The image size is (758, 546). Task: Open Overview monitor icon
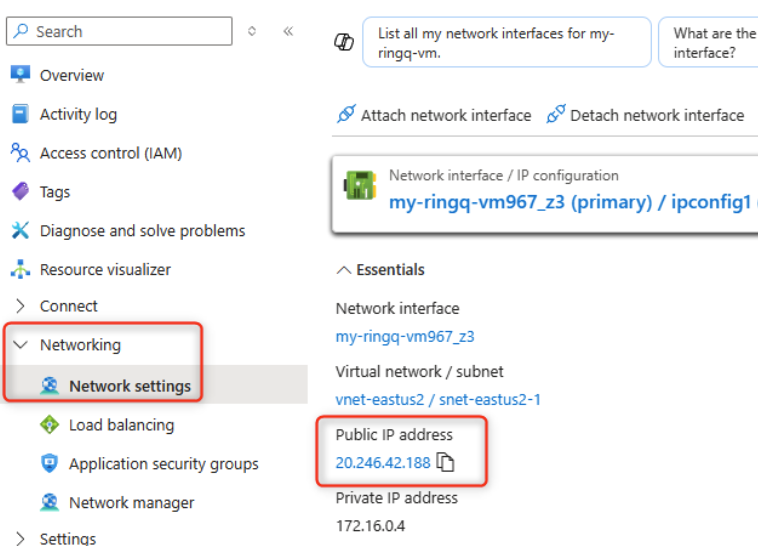pyautogui.click(x=20, y=75)
